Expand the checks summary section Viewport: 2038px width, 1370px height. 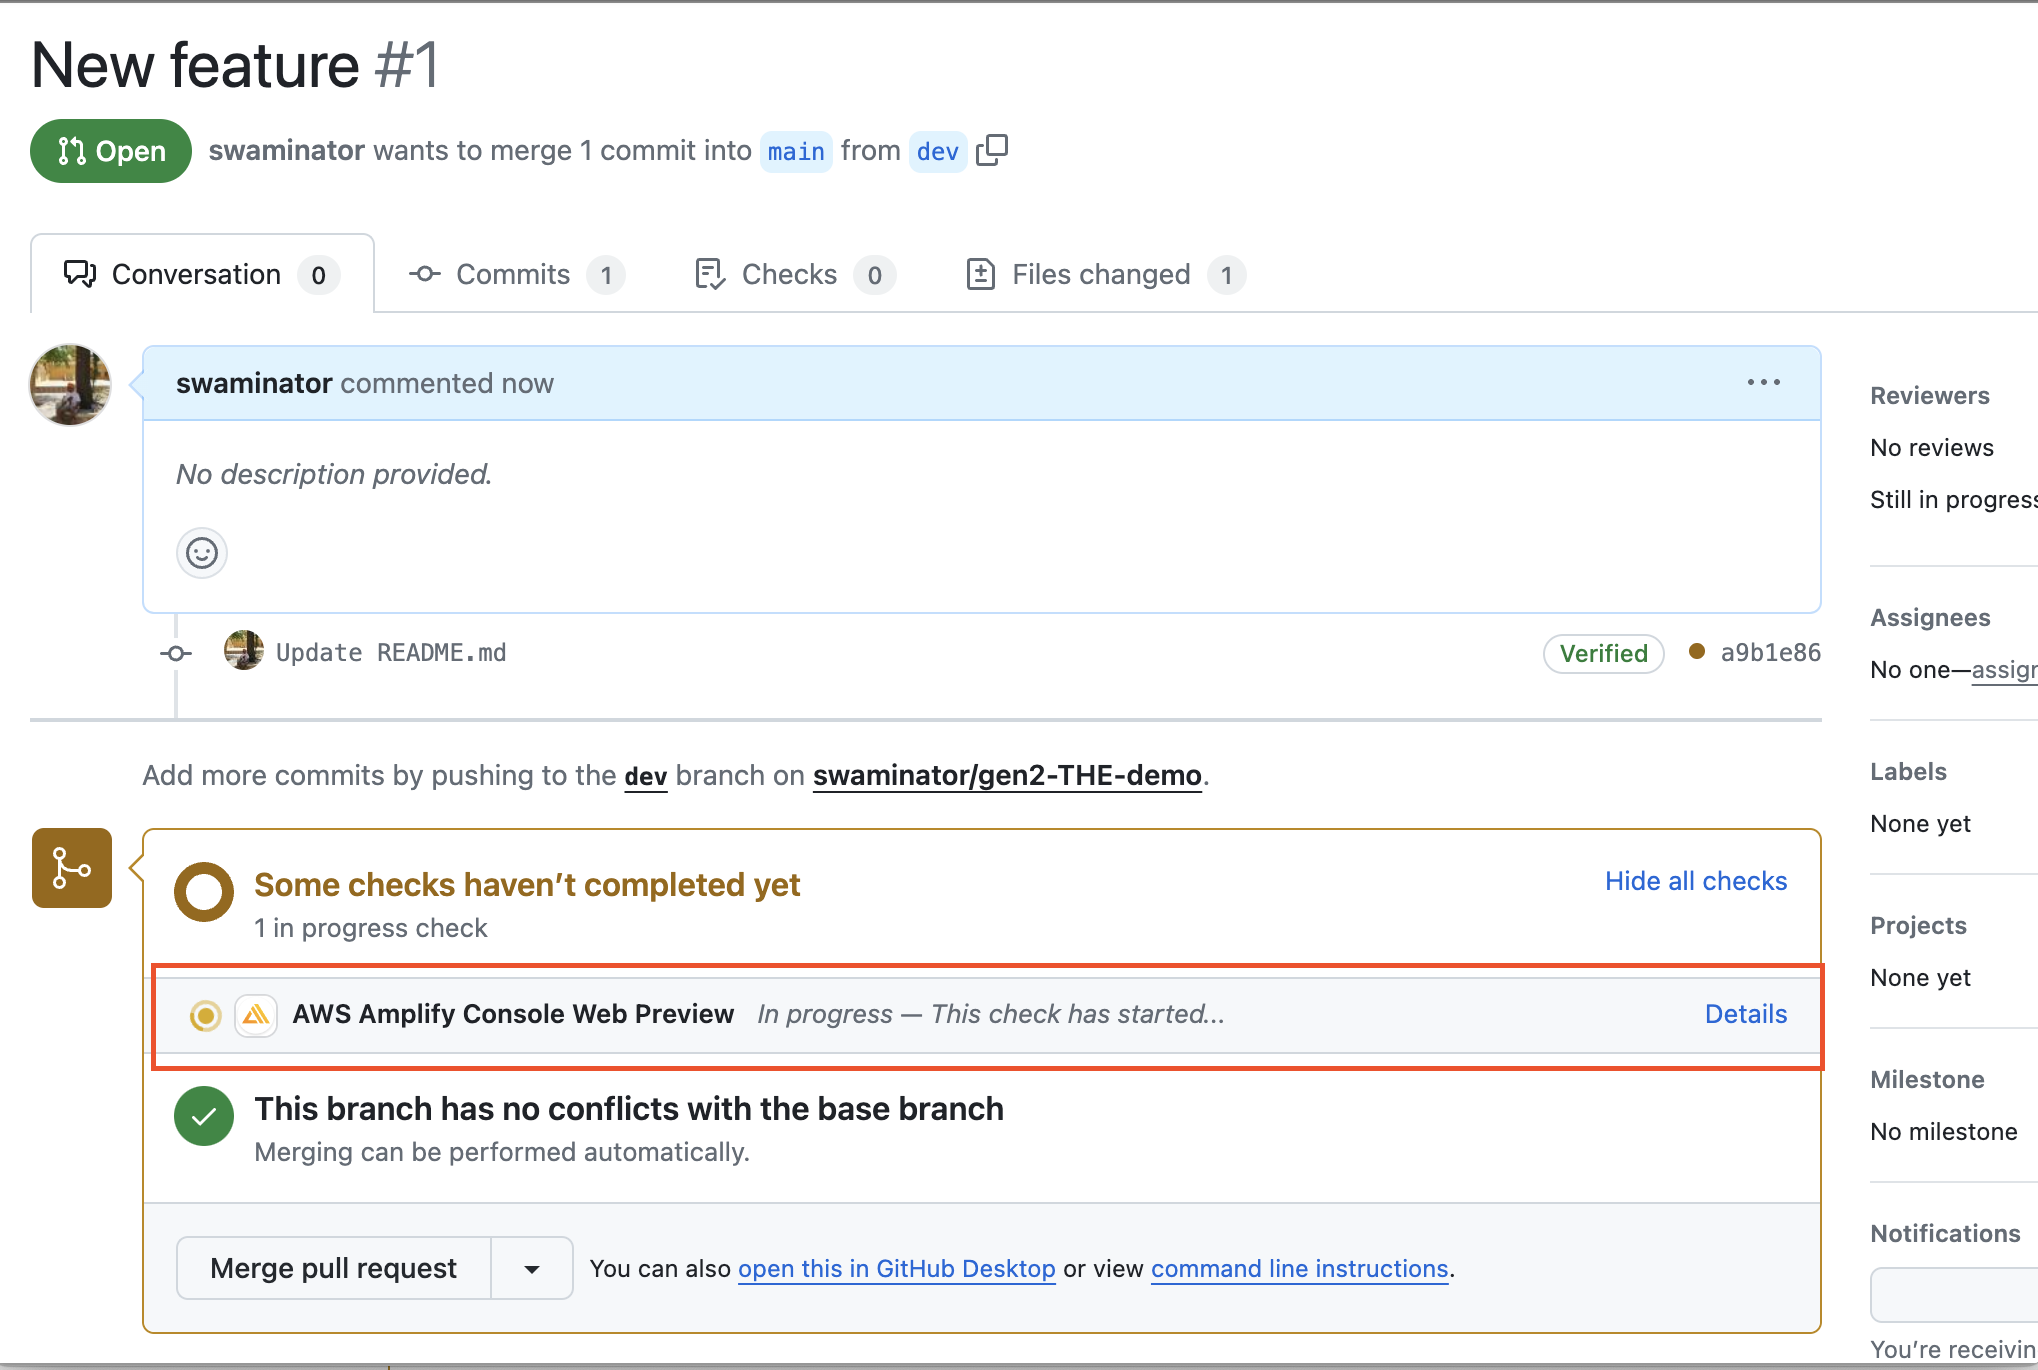click(527, 884)
